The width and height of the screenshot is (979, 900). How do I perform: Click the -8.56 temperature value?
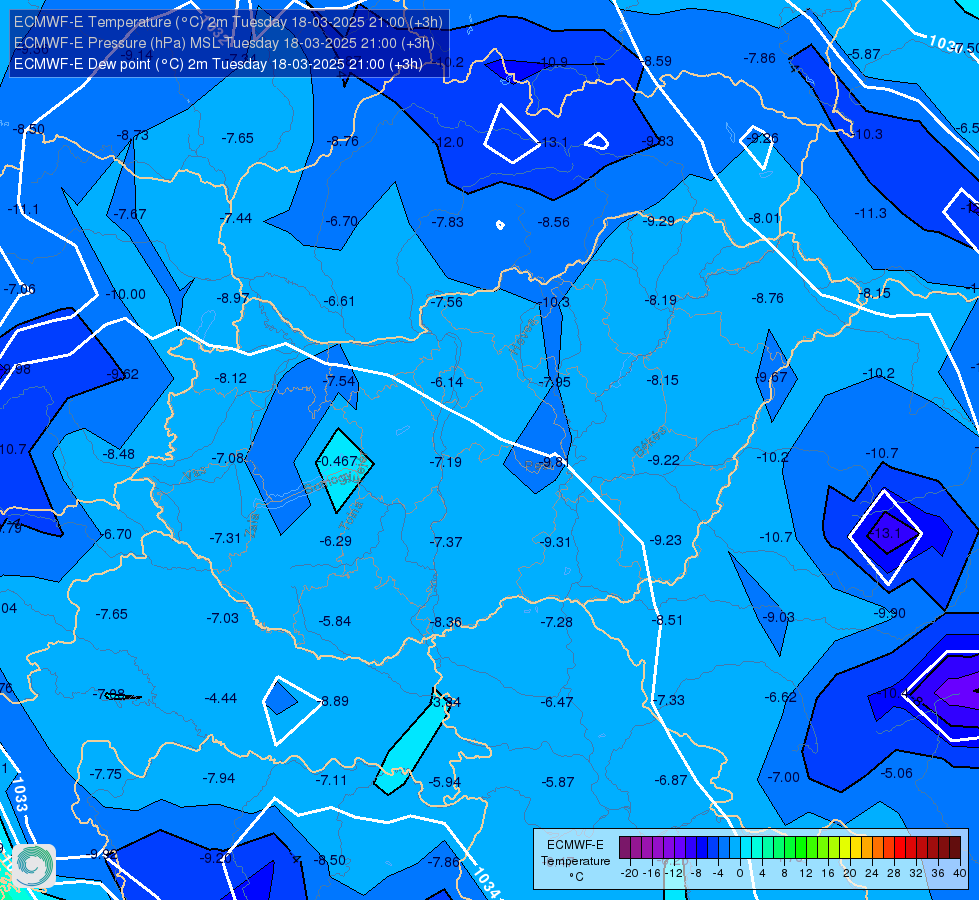click(553, 222)
